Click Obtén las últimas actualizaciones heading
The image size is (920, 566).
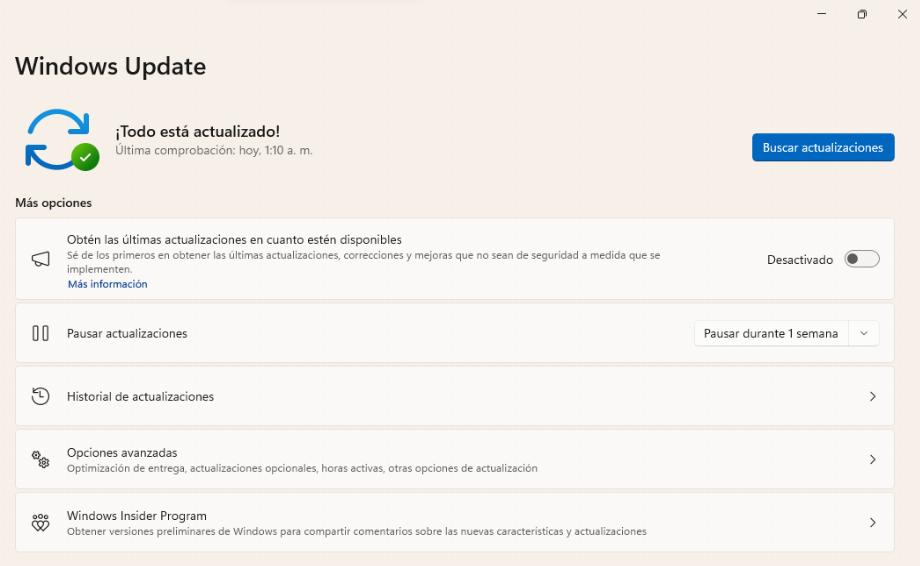tap(234, 239)
